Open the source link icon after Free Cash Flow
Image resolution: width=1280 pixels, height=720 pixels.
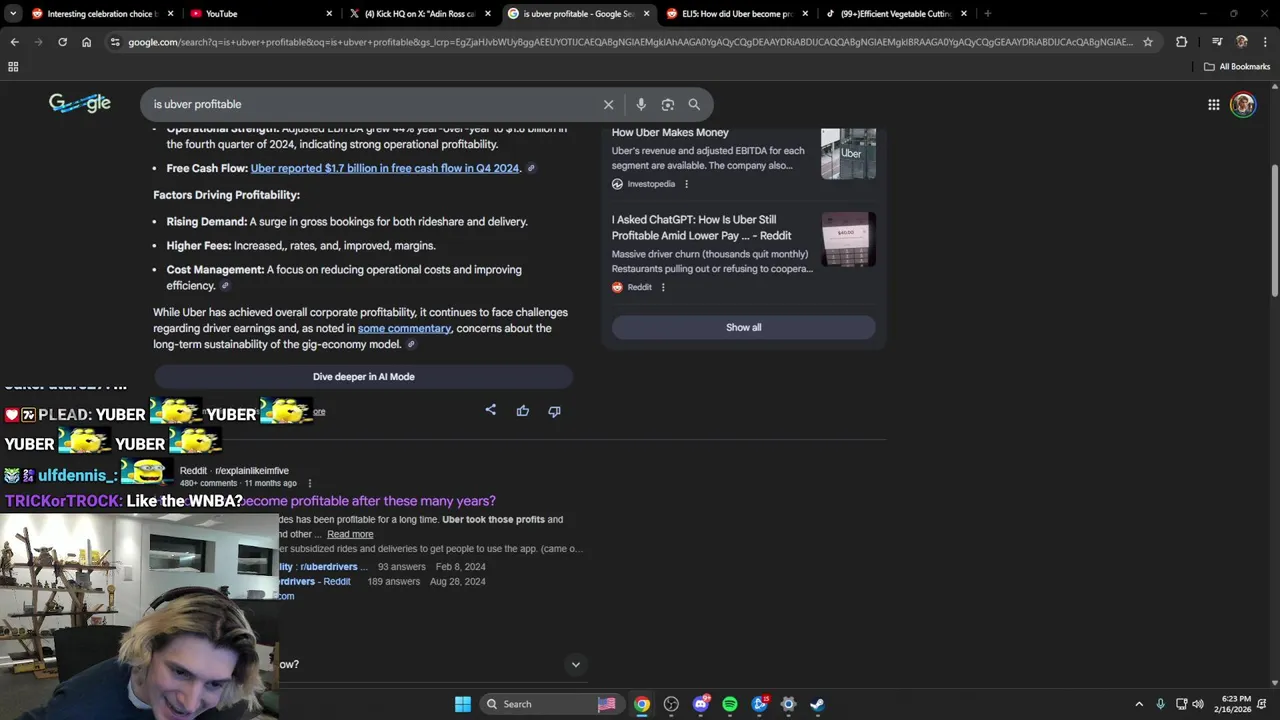coord(531,168)
